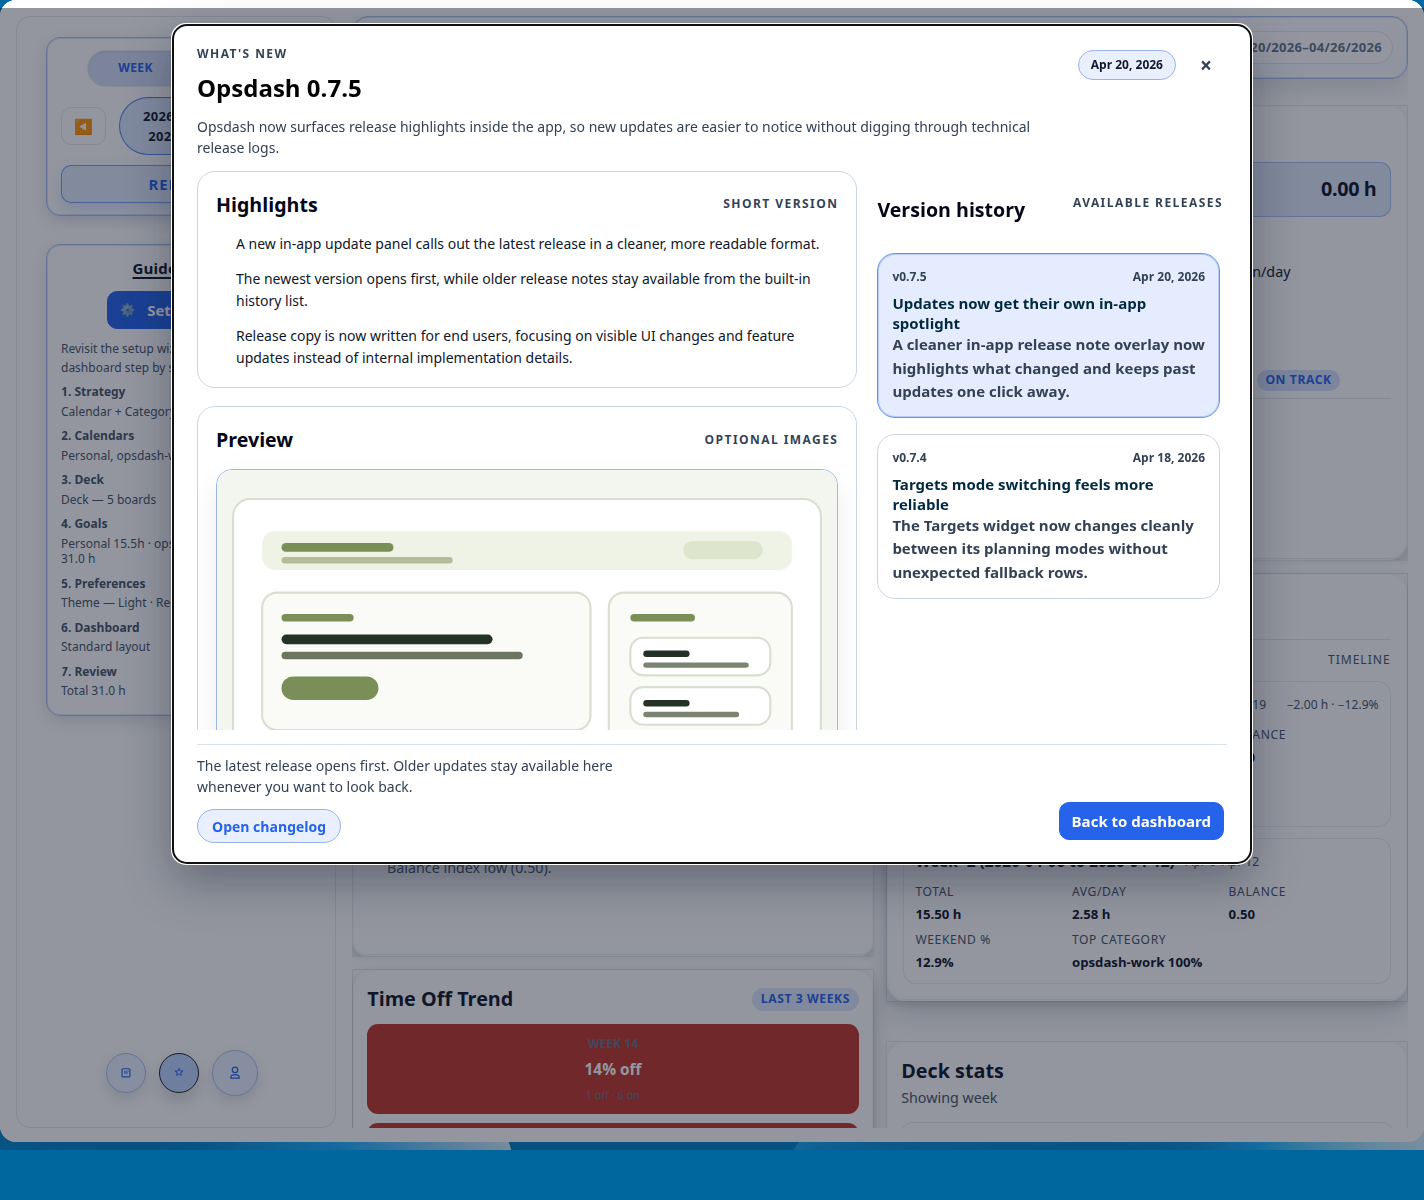Go to previous week with orange arrow

coord(84,126)
